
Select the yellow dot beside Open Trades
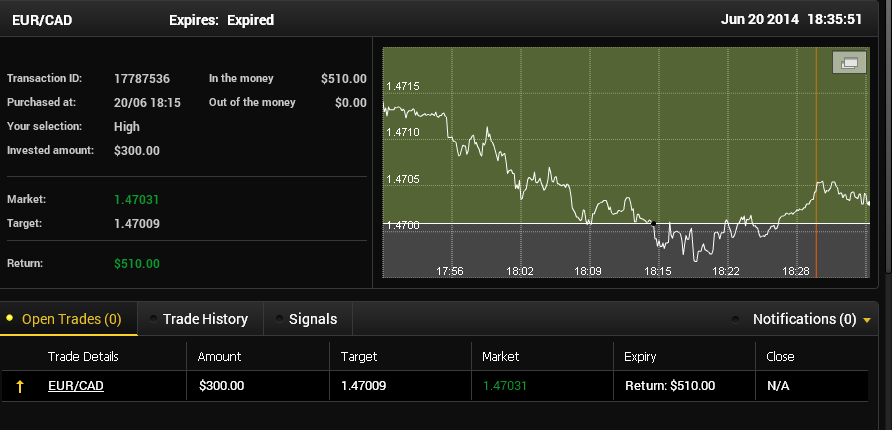[x=9, y=319]
